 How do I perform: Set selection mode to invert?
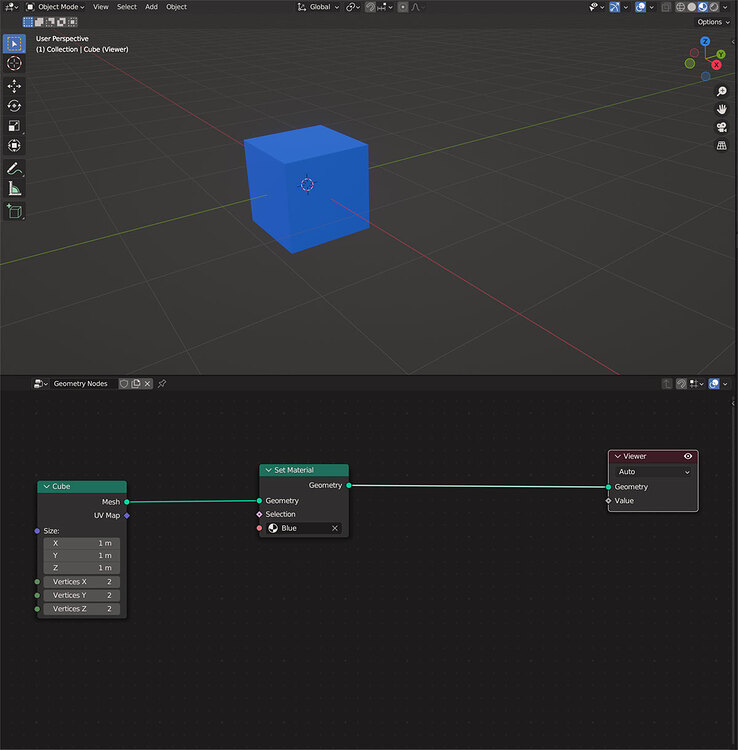coord(61,22)
